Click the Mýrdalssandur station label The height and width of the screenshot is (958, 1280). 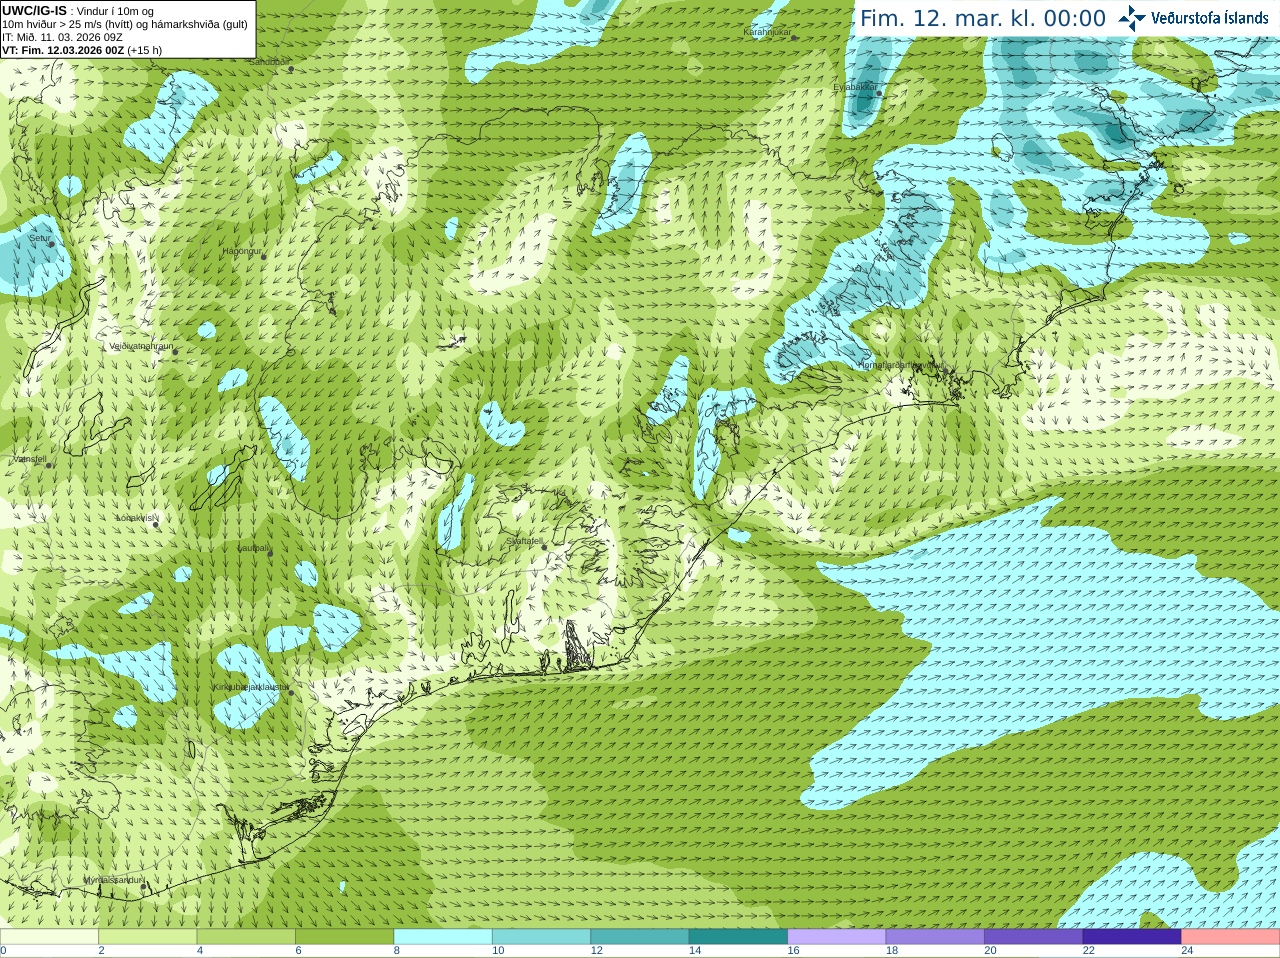(x=112, y=880)
